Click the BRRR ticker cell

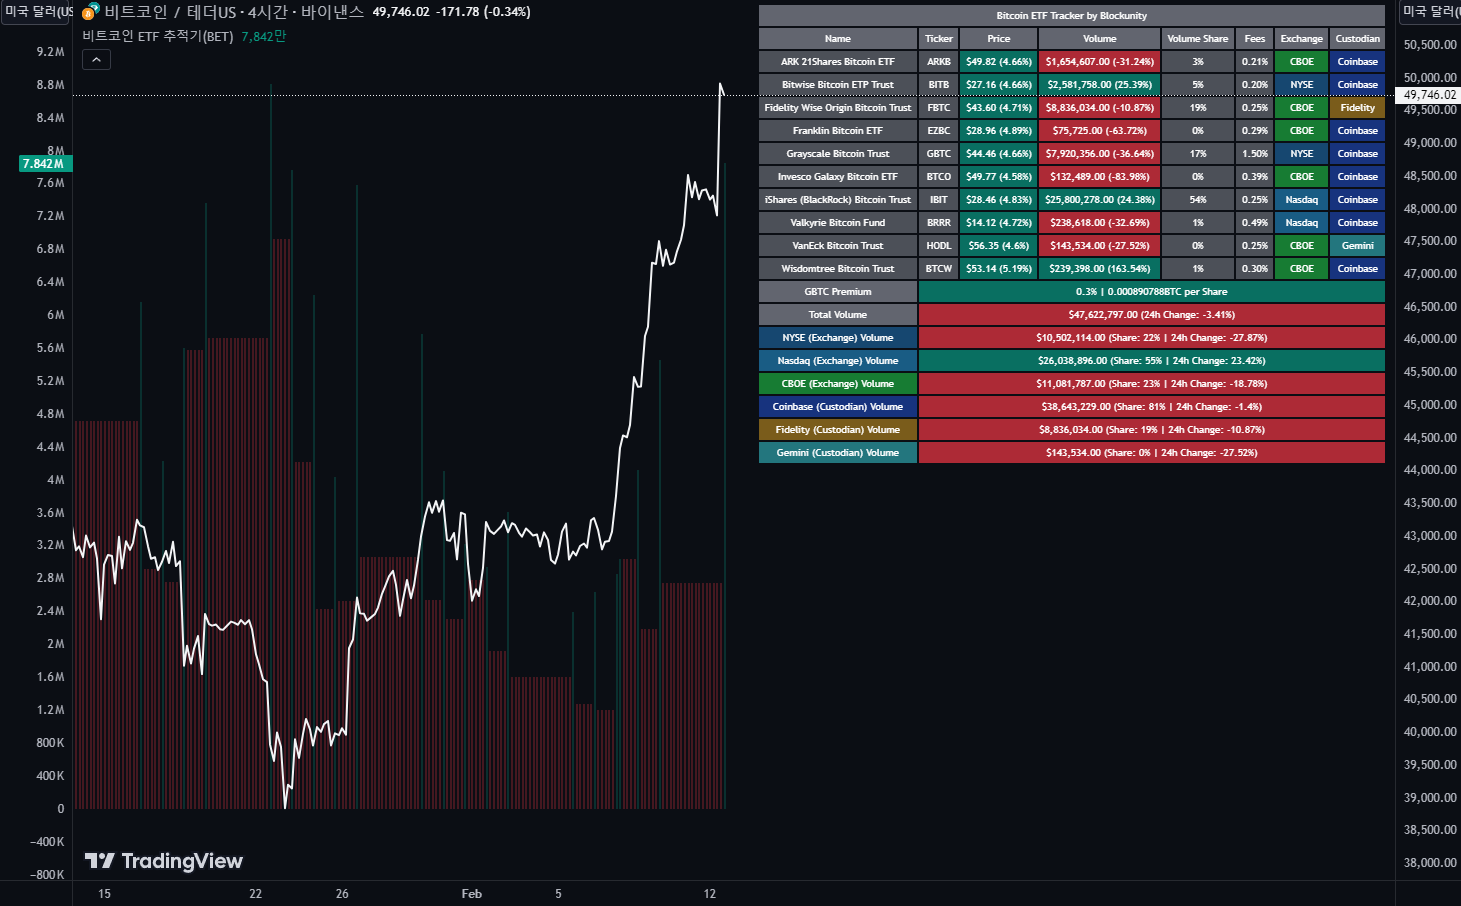point(939,223)
